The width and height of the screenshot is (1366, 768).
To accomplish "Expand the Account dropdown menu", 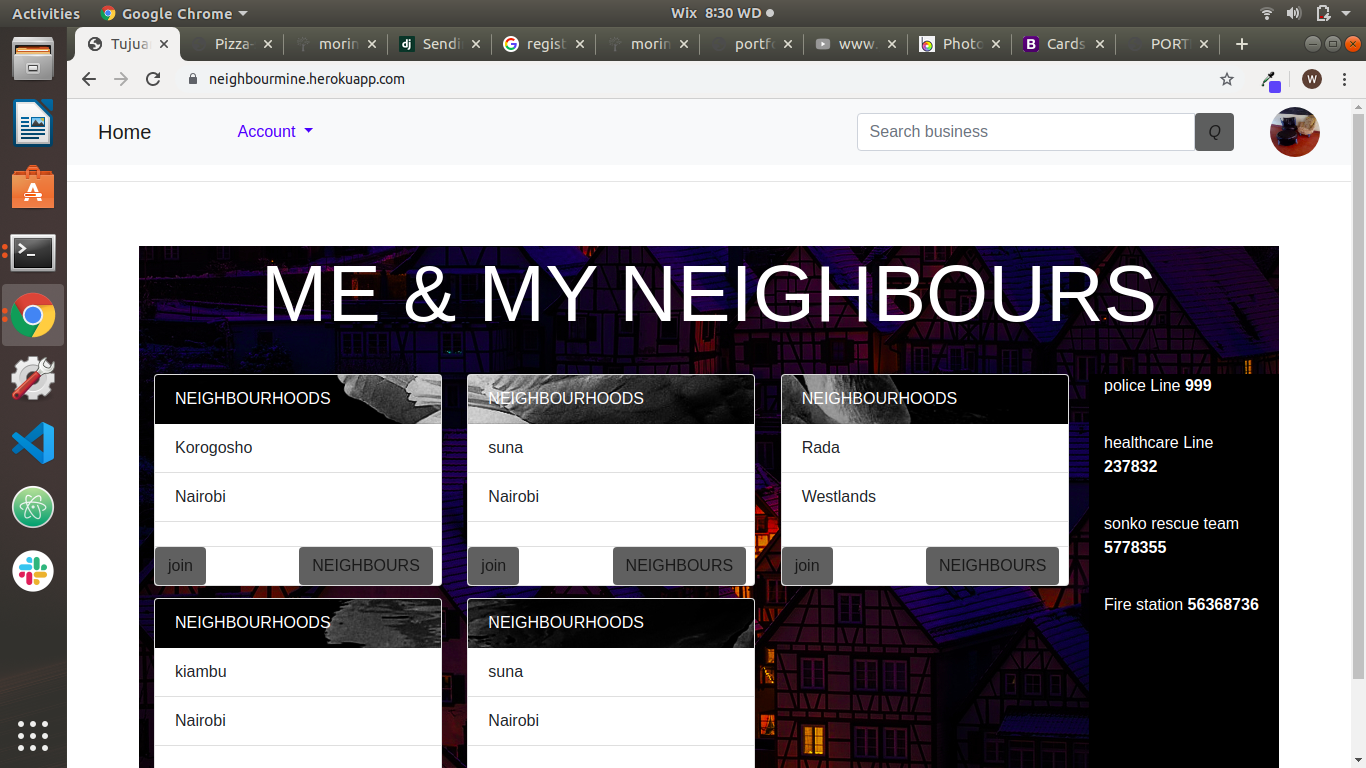I will point(275,132).
